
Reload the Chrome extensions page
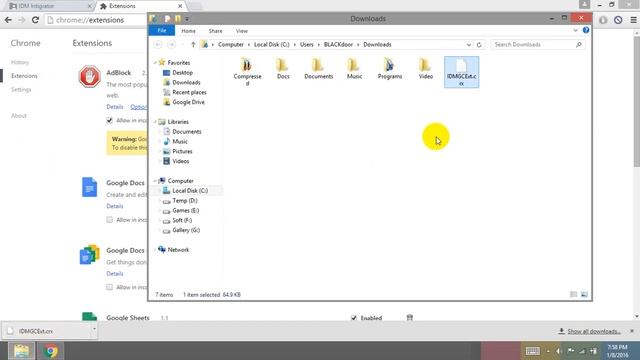(x=36, y=20)
